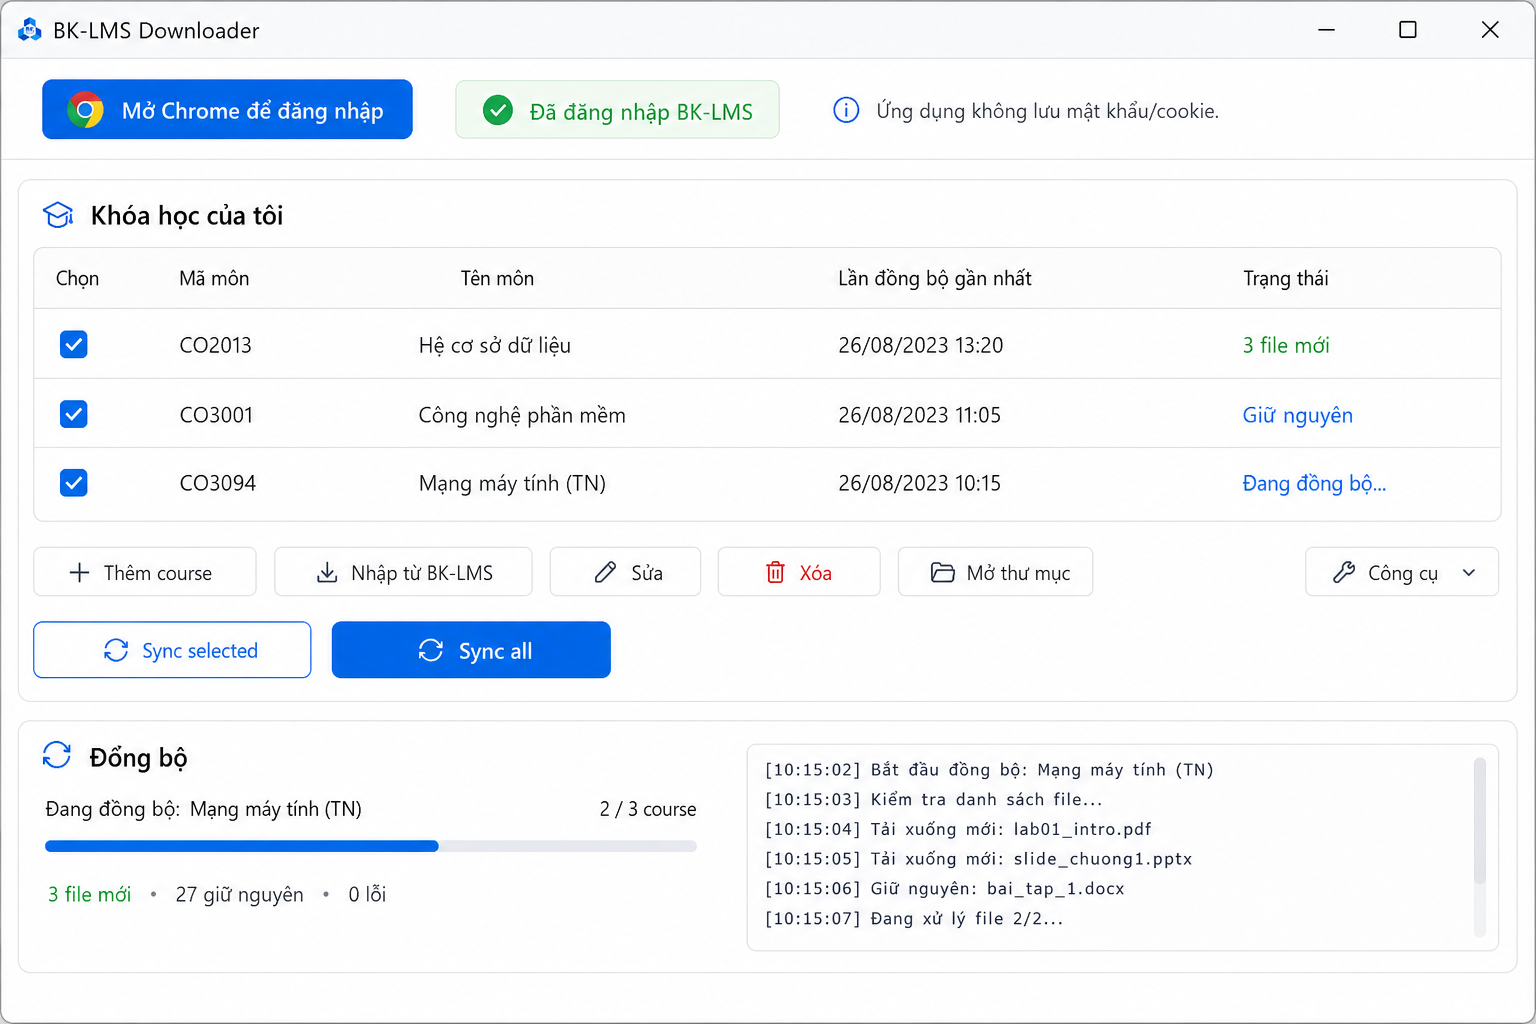Click the Đã đăng nhập BK-LMS status badge
This screenshot has width=1536, height=1024.
tap(617, 110)
